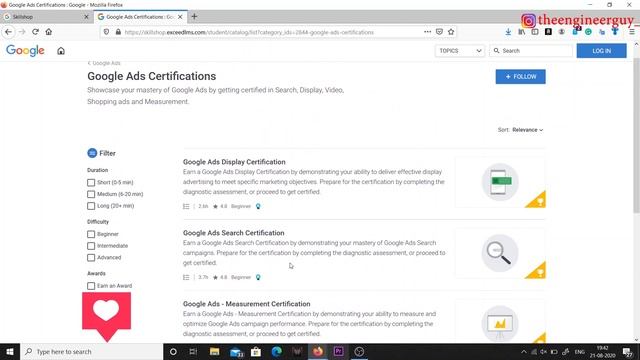Click the LOG IN button
This screenshot has width=640, height=360.
pyautogui.click(x=602, y=51)
